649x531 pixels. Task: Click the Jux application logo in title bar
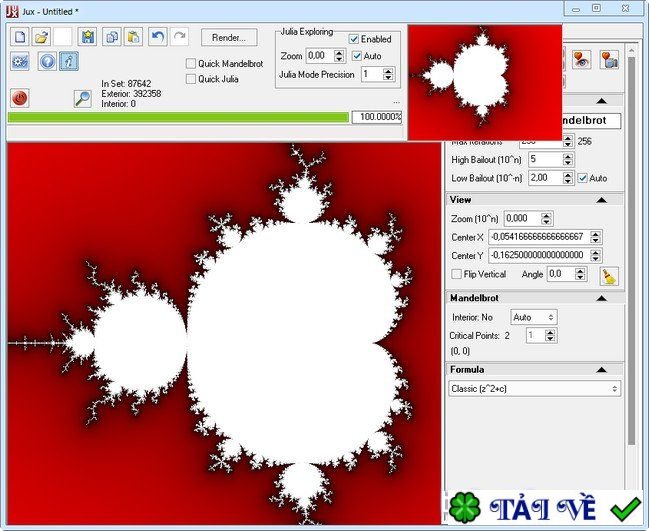click(12, 11)
